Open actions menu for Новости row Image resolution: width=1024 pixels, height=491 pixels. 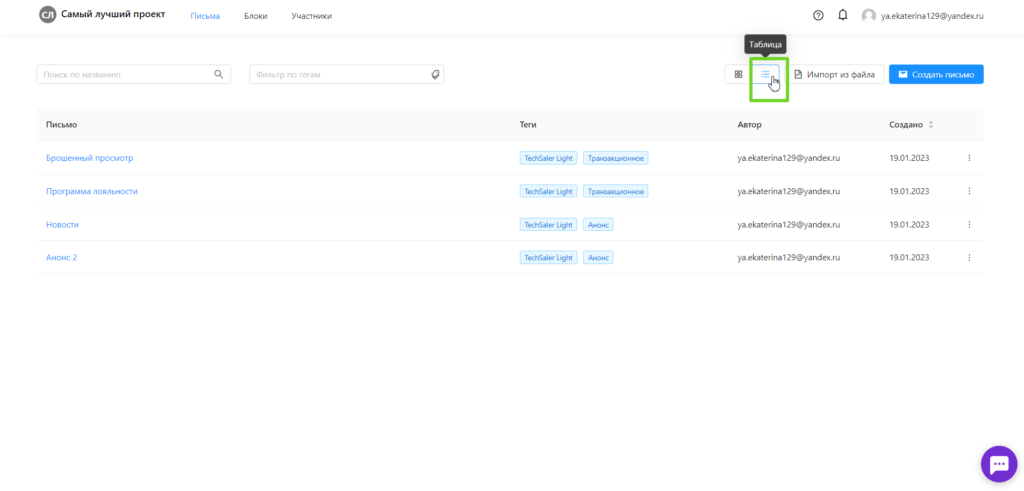click(x=969, y=225)
